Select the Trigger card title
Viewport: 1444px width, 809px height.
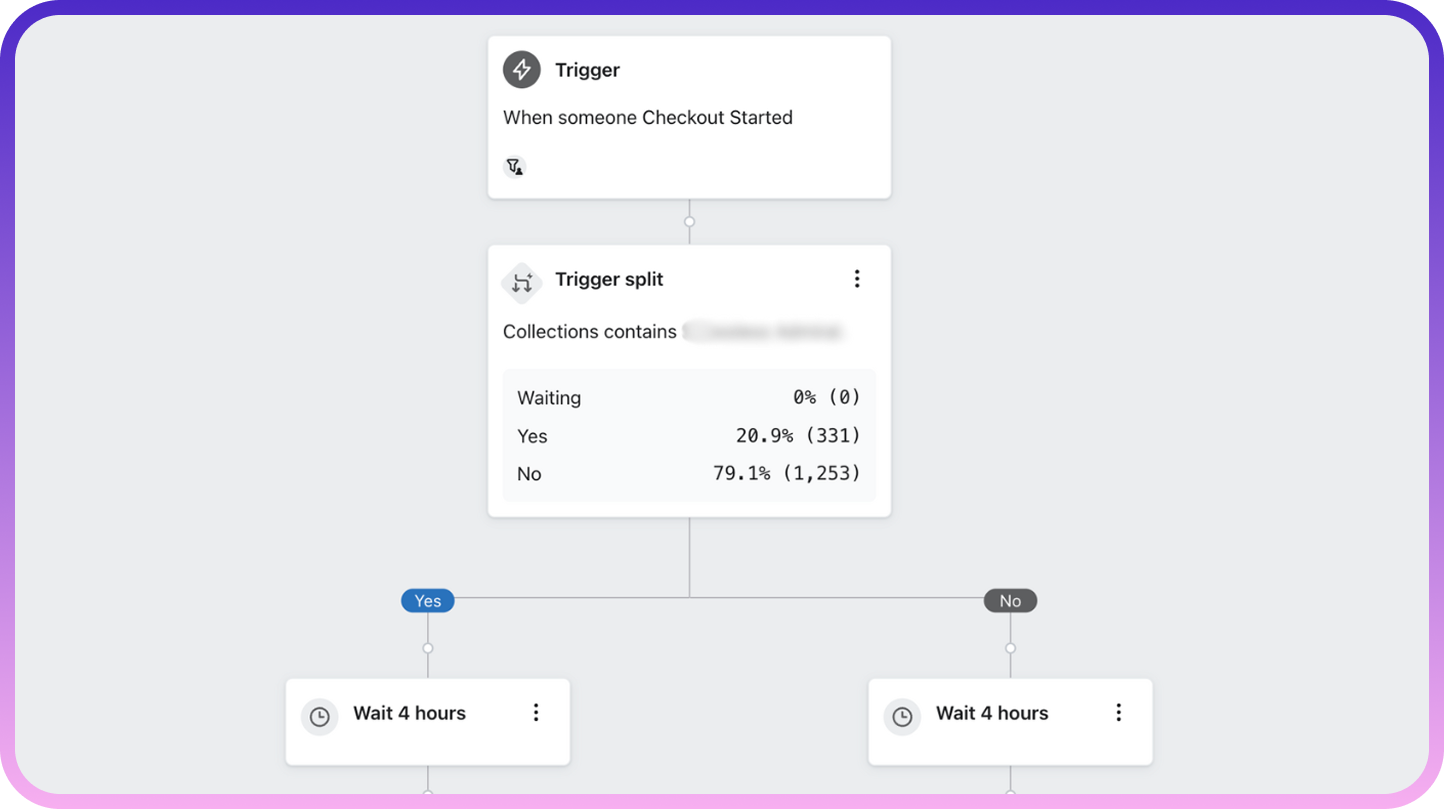click(x=587, y=70)
